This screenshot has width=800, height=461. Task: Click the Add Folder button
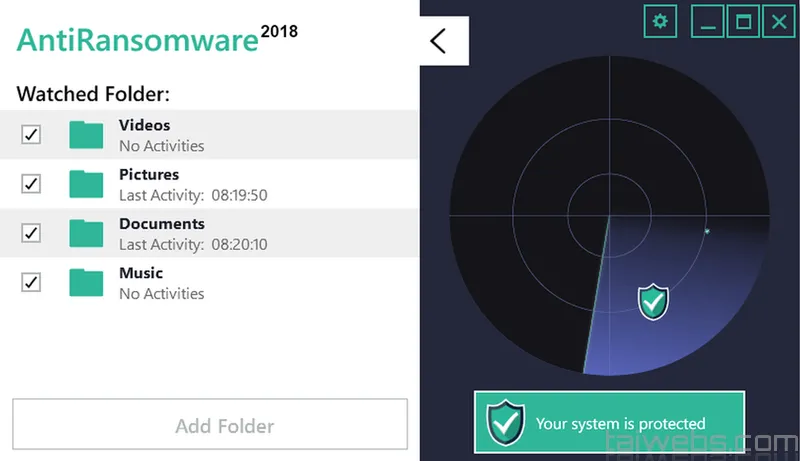pos(210,424)
